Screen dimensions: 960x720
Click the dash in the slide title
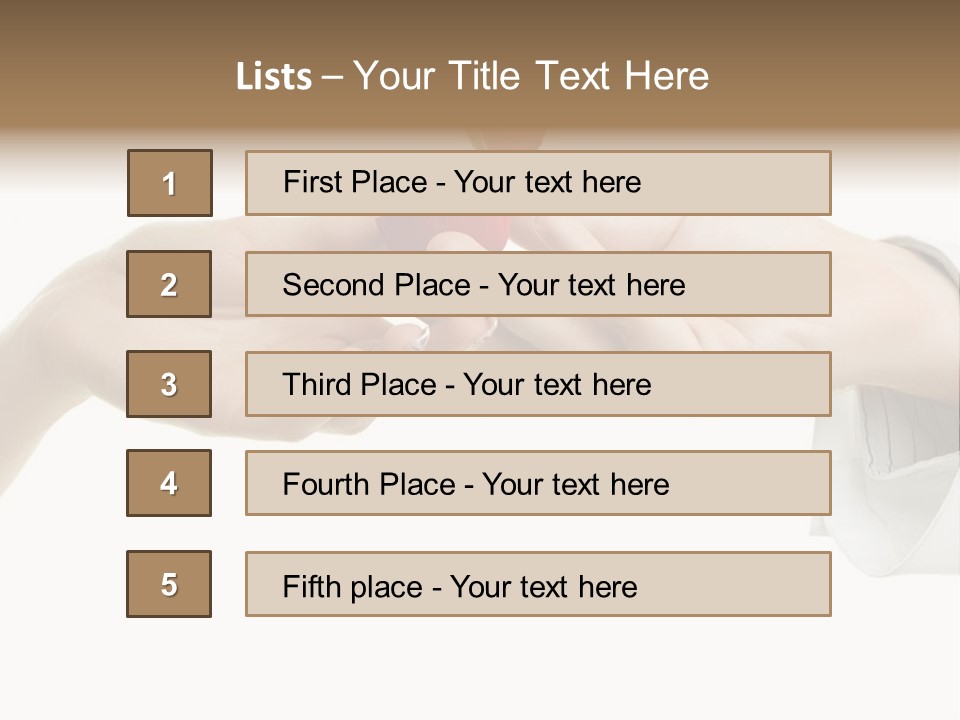(x=333, y=77)
